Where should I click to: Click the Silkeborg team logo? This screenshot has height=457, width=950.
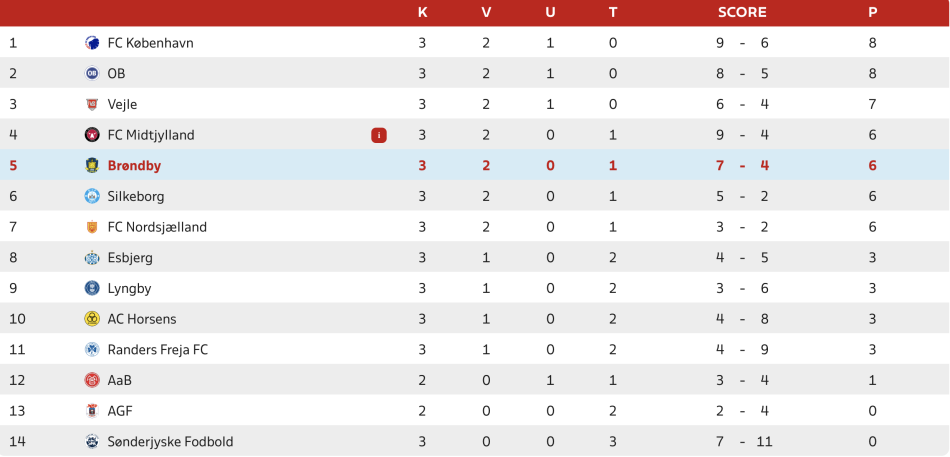[91, 196]
